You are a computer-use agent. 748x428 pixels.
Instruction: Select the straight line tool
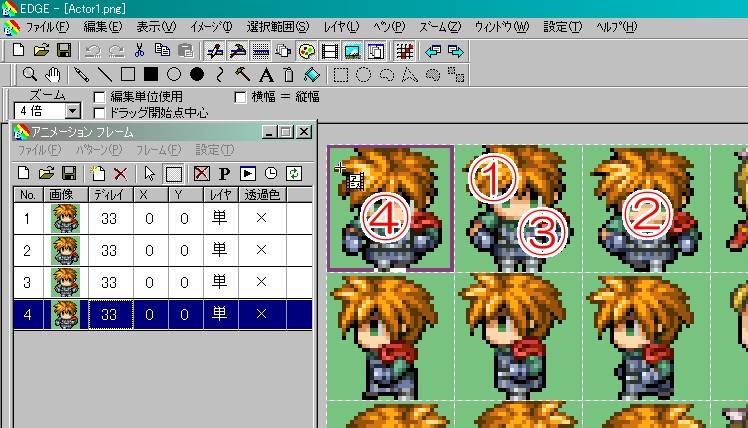pos(104,74)
